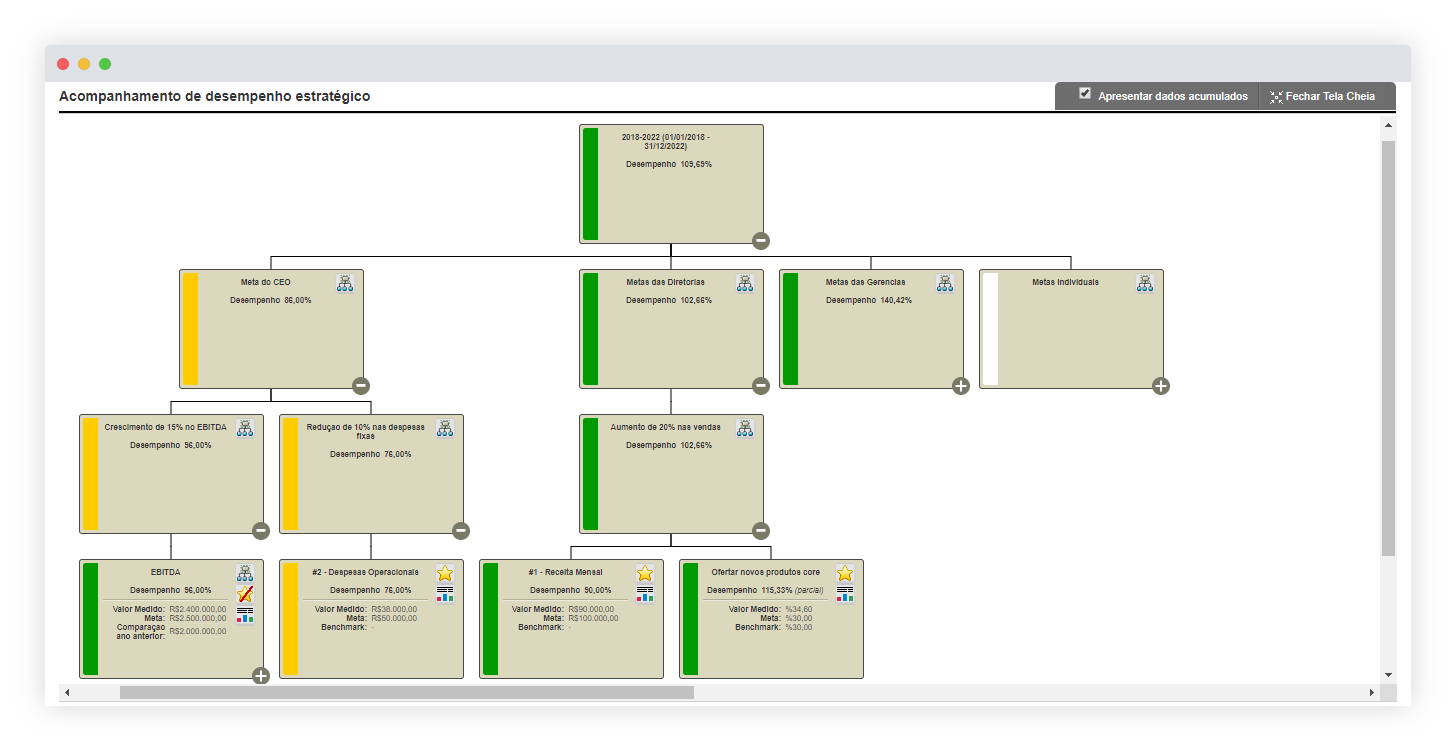Expand the Metas das Gerencias node
The height and width of the screenshot is (751, 1456).
961,386
